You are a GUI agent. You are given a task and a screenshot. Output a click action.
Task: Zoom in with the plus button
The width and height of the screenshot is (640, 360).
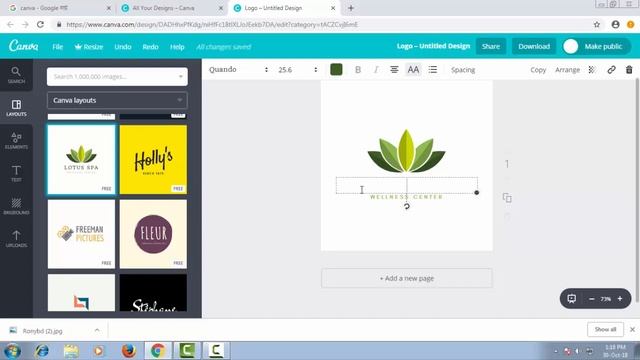point(620,299)
